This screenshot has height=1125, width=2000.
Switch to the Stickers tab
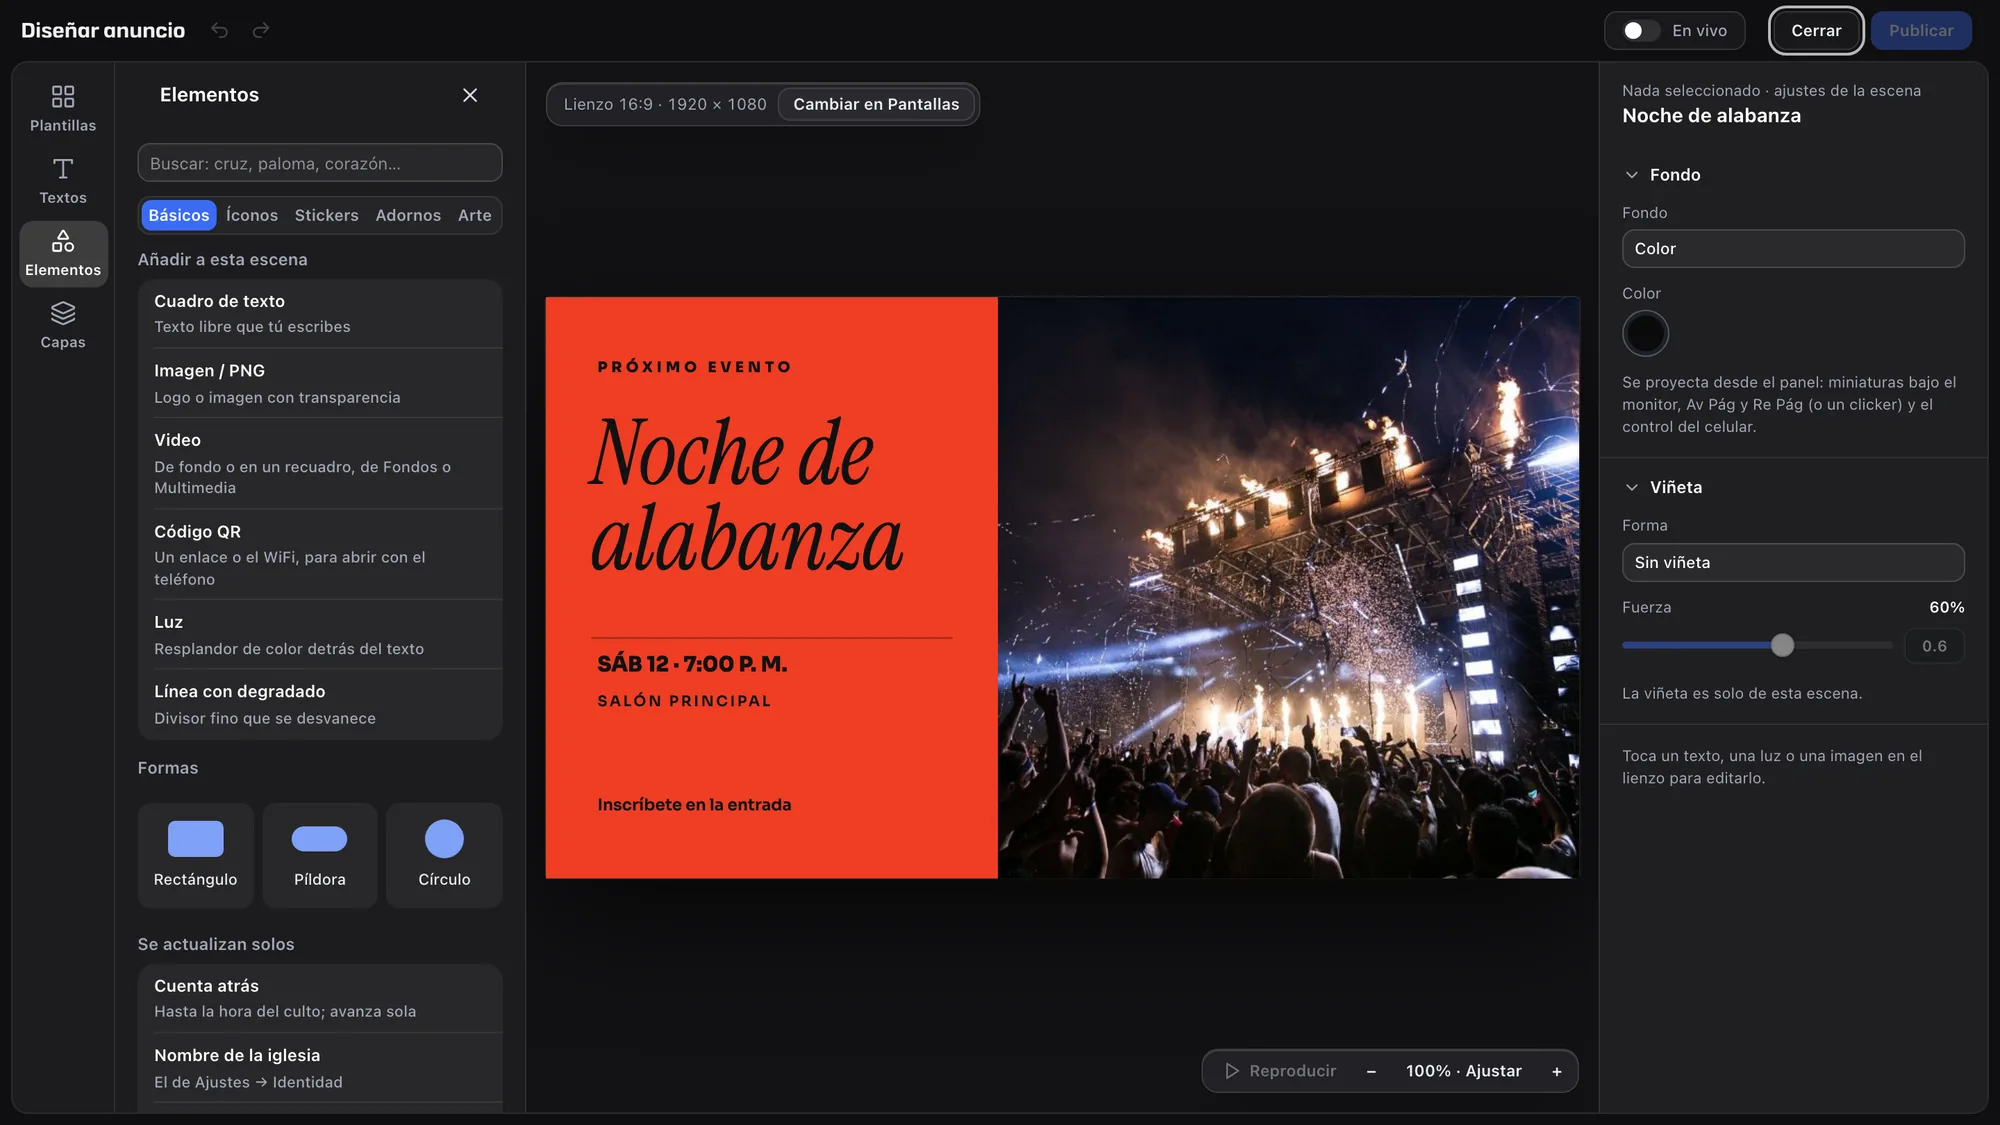[x=326, y=215]
